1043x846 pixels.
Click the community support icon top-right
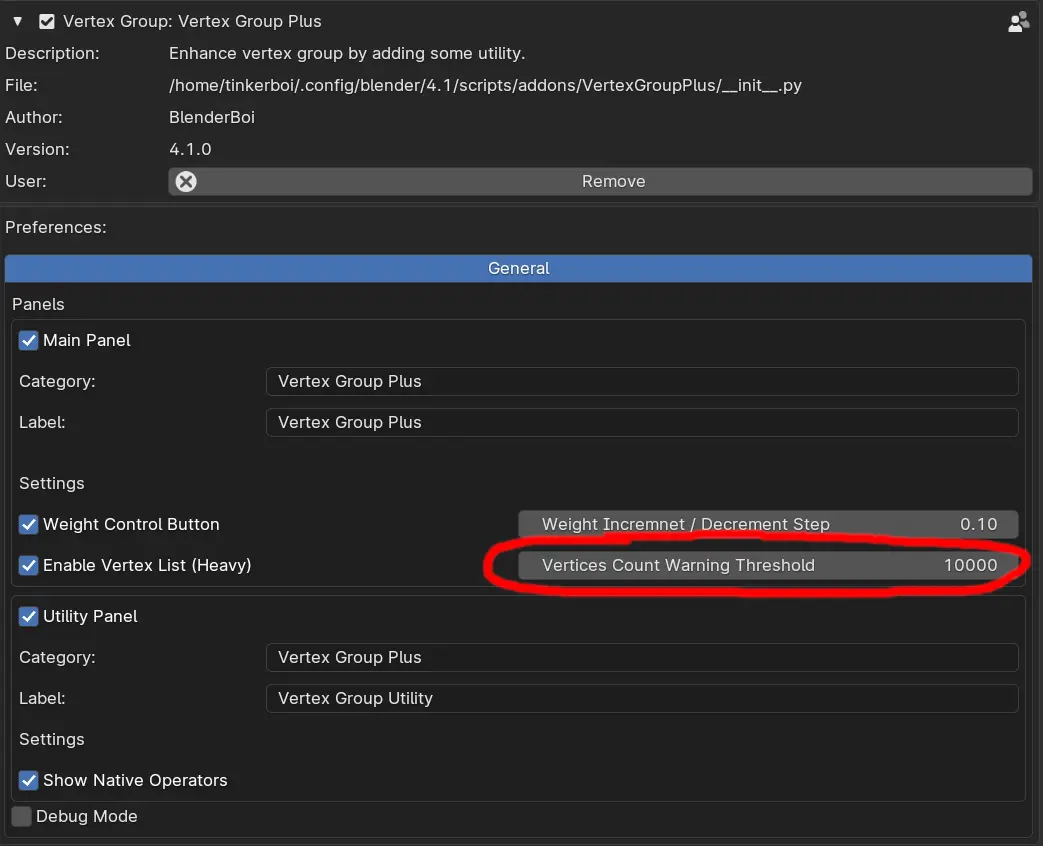[1018, 20]
